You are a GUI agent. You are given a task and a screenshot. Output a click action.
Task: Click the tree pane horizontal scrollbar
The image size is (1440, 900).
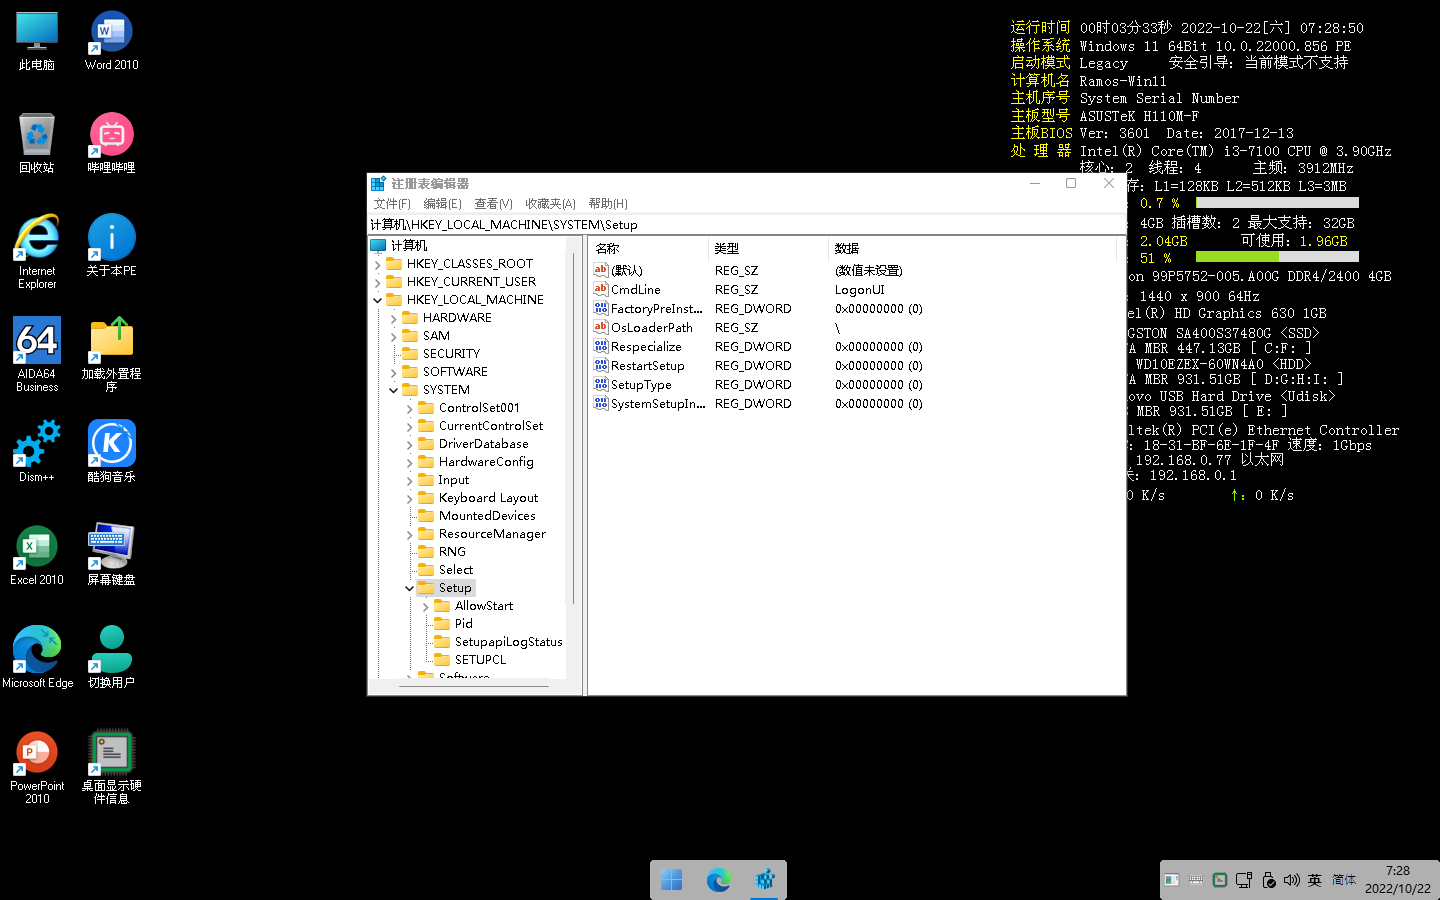click(475, 686)
